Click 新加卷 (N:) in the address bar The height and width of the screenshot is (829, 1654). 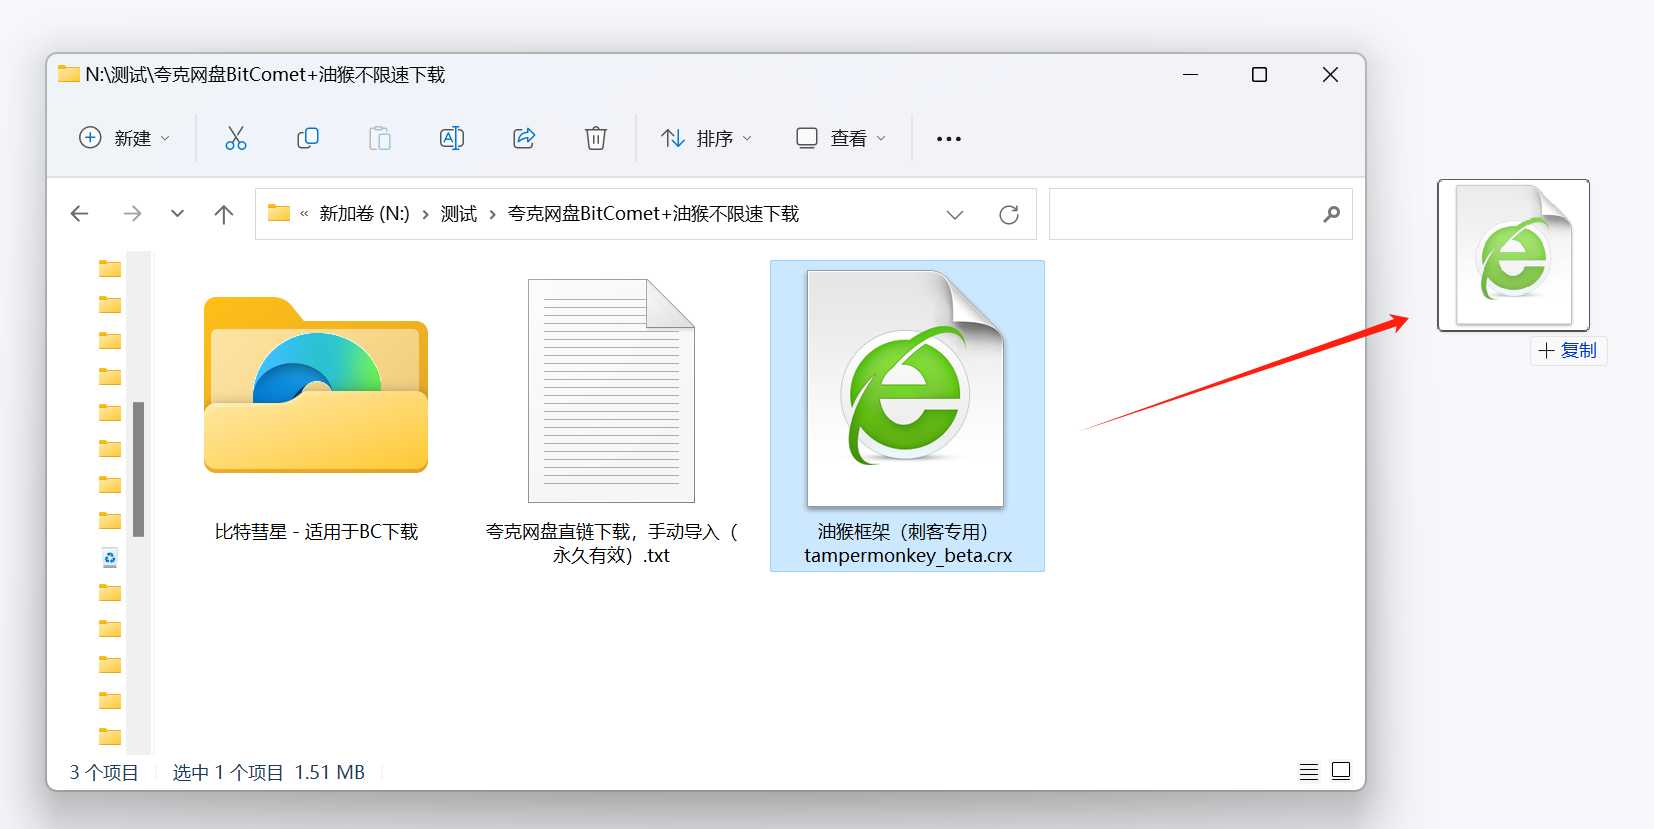(364, 214)
